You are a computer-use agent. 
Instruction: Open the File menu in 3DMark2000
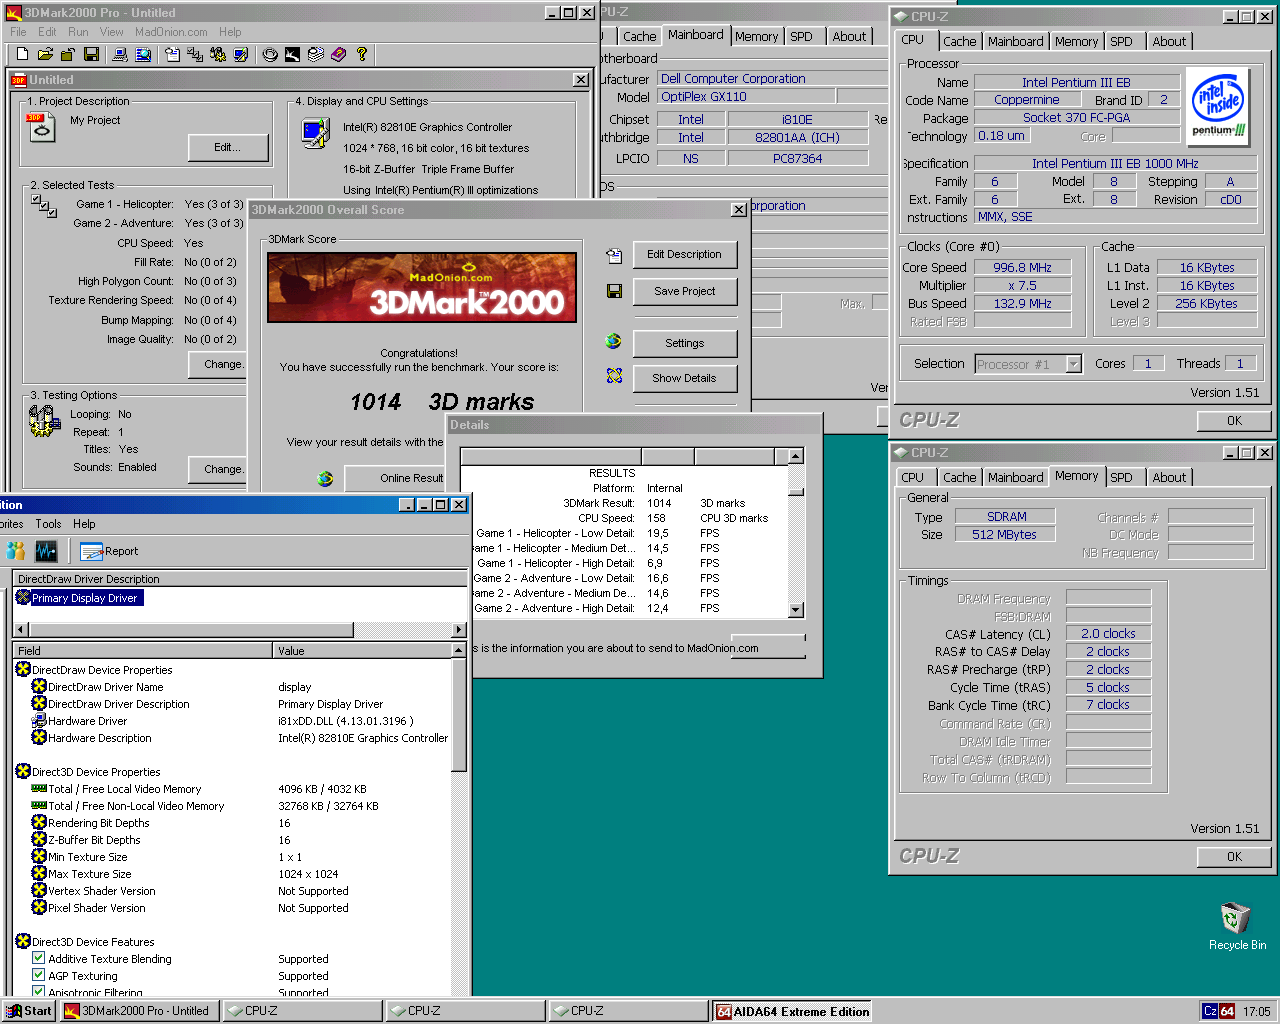tap(18, 32)
